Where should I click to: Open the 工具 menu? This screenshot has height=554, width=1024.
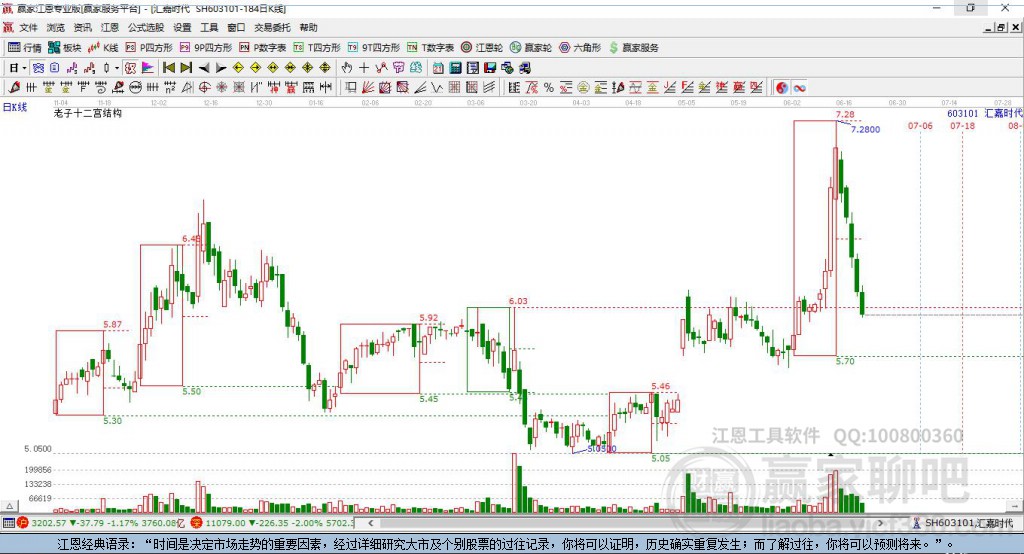[x=209, y=27]
